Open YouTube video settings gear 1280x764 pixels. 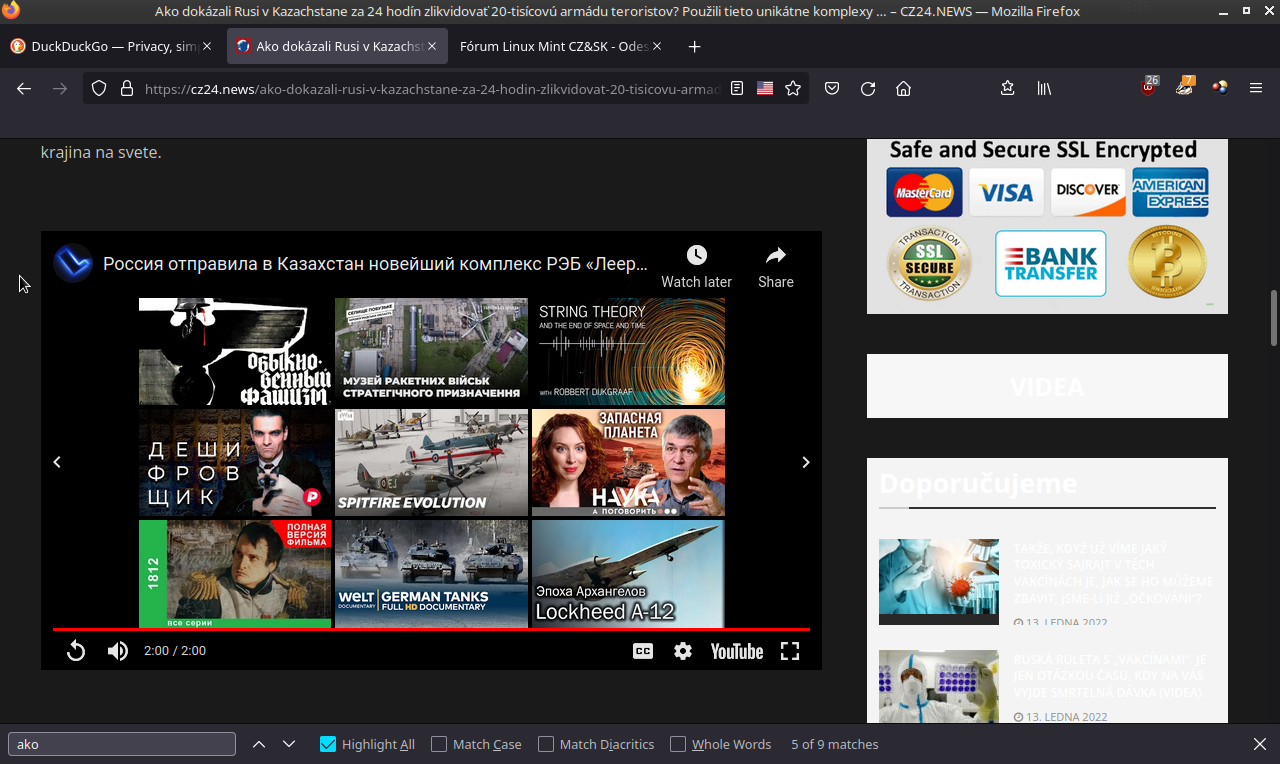(683, 651)
